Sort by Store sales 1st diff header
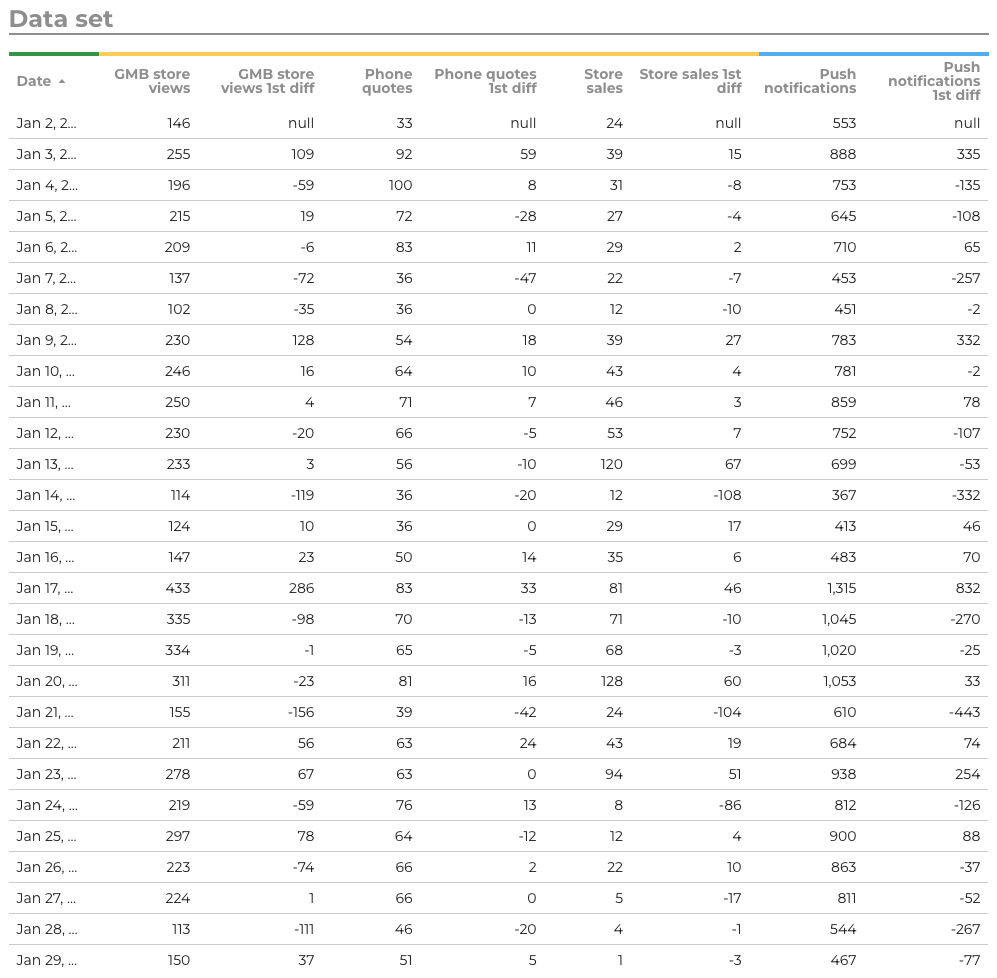Screen dimensions: 997x978 [x=690, y=81]
